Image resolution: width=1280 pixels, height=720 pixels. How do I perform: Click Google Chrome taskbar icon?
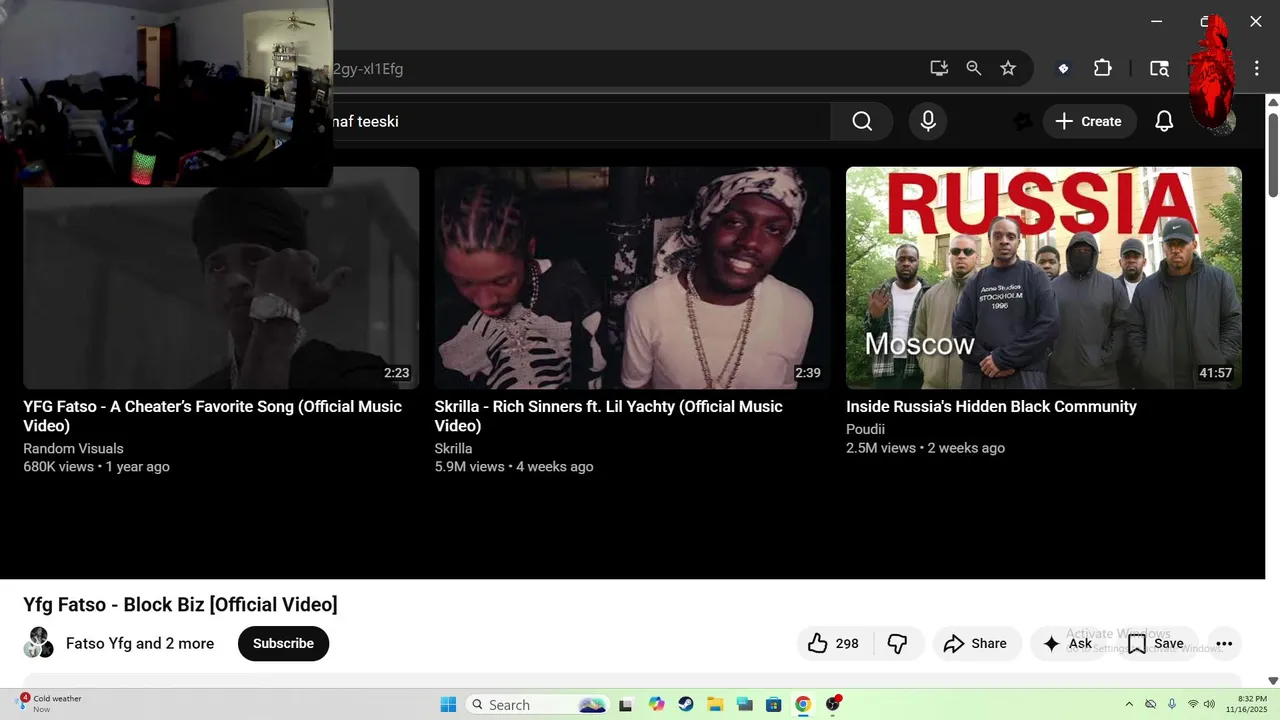[802, 704]
